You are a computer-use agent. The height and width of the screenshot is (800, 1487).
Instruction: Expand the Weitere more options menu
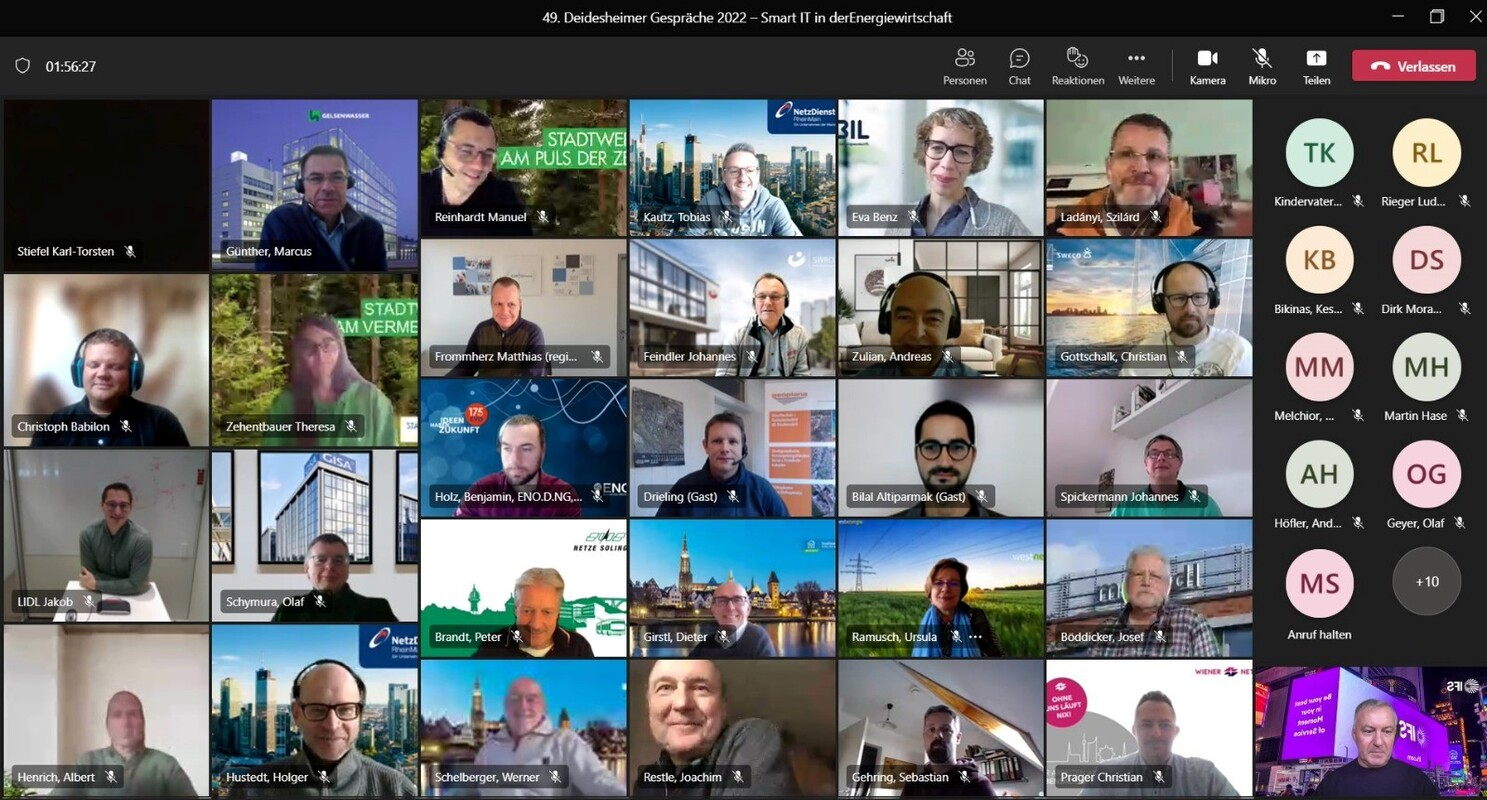1136,66
